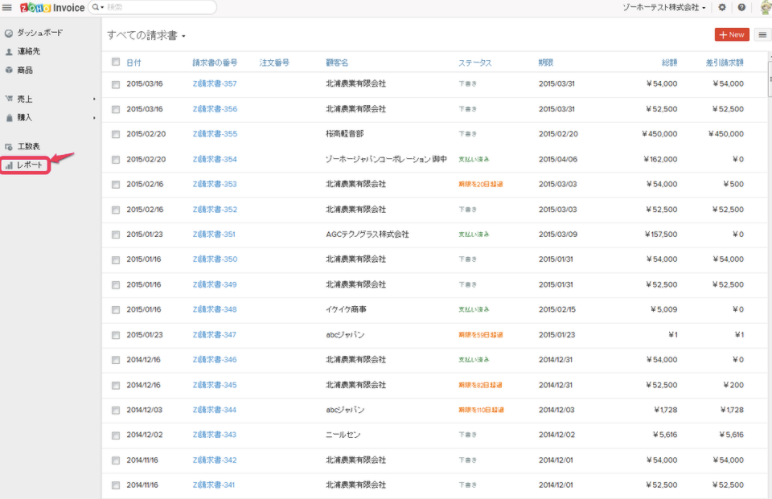This screenshot has height=499, width=772.
Task: Open invoice link Z請求書-354
Action: click(215, 159)
